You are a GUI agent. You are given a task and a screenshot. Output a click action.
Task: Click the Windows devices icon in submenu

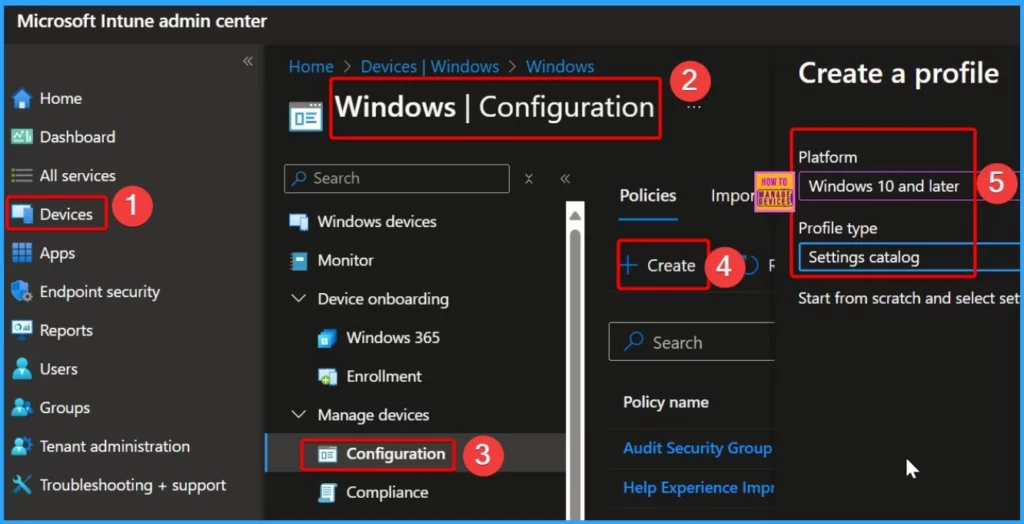299,221
